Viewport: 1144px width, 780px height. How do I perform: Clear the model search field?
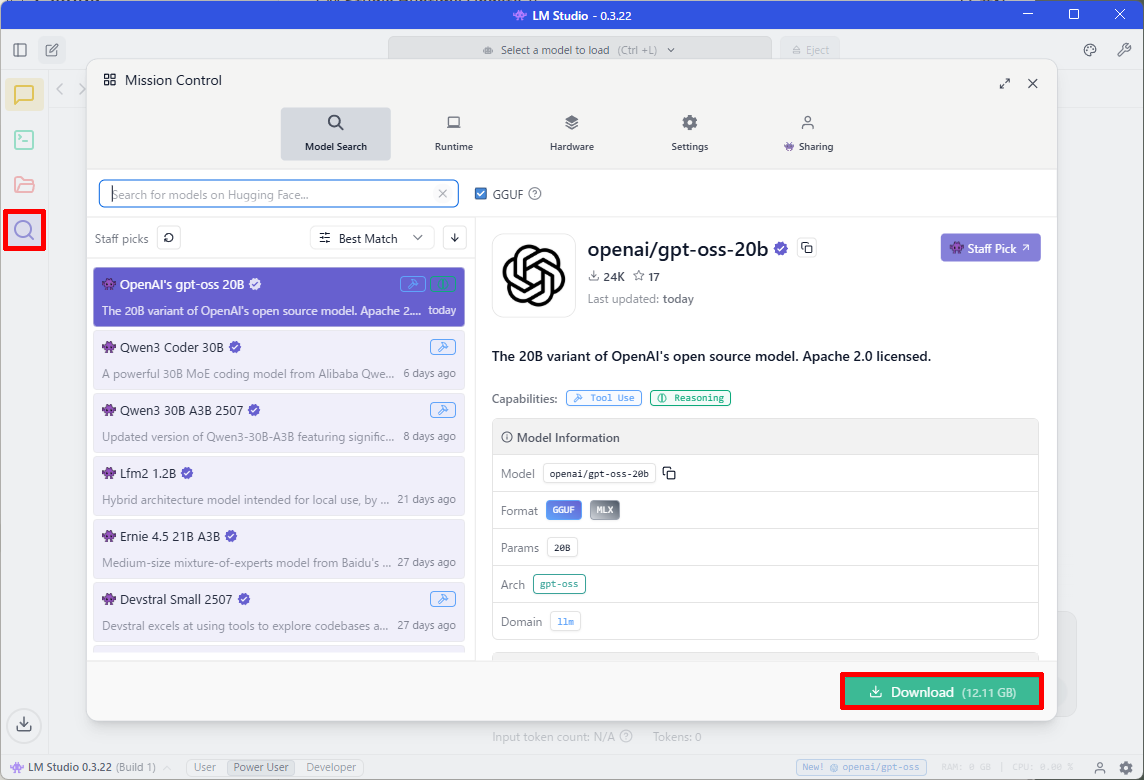pyautogui.click(x=442, y=193)
